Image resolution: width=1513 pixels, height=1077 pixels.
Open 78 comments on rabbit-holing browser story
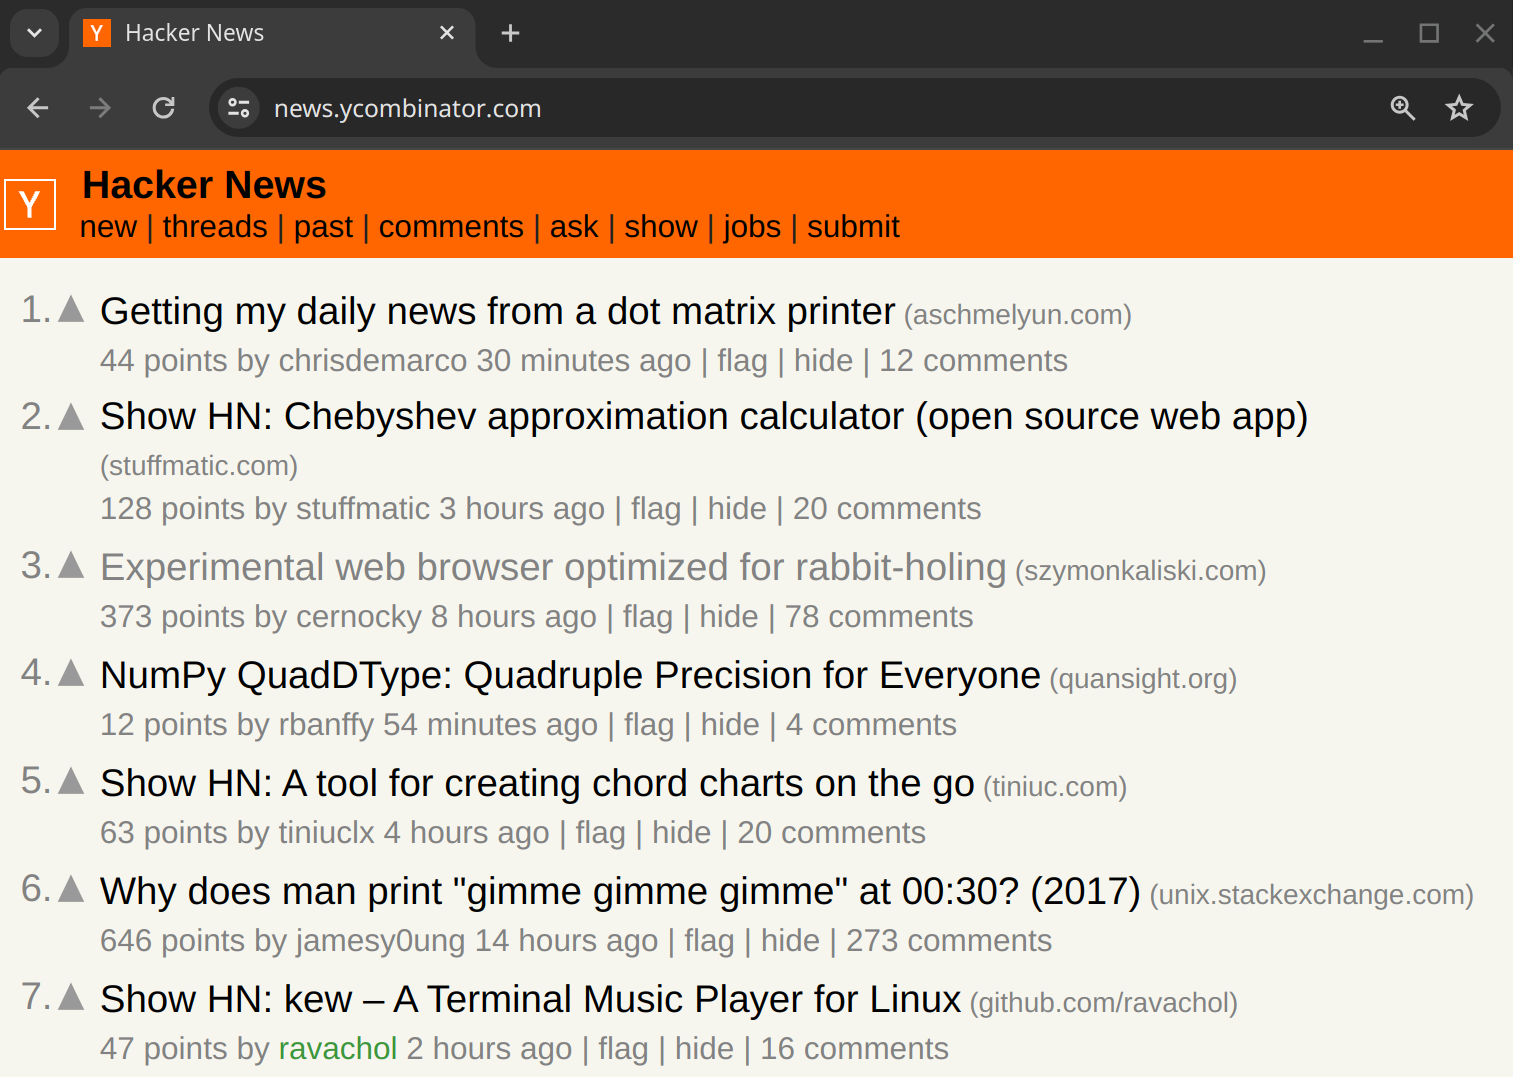pos(878,617)
